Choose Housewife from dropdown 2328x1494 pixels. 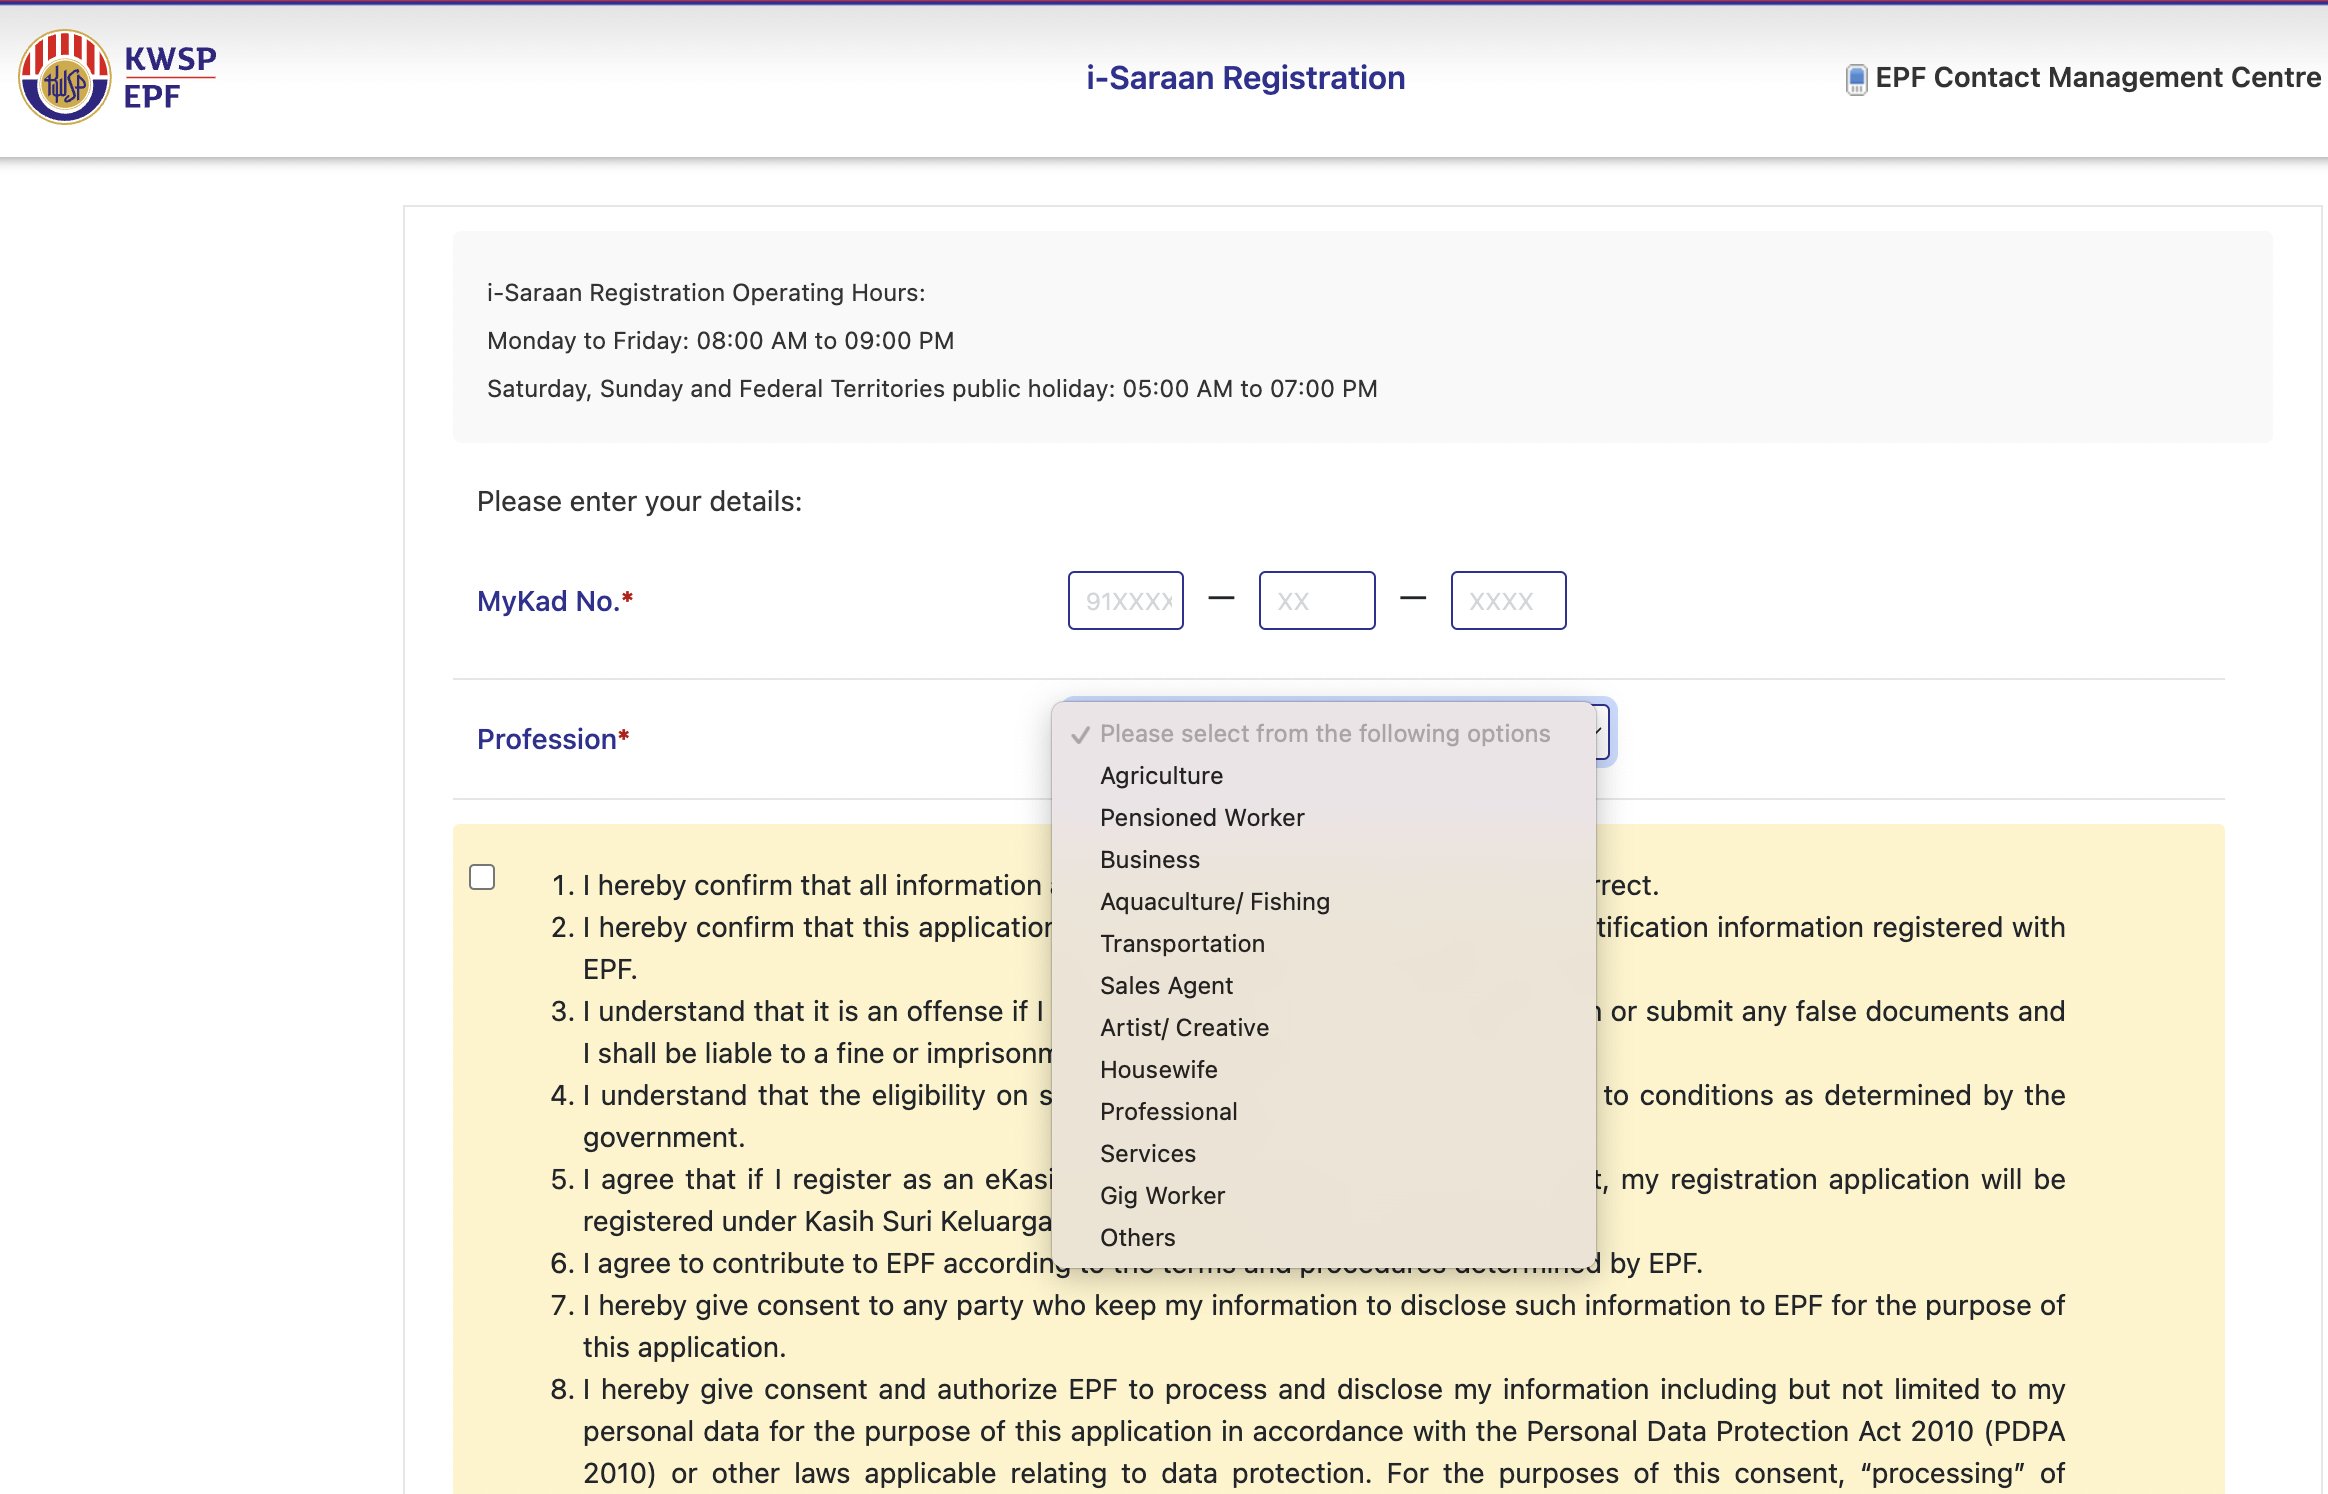[1158, 1070]
